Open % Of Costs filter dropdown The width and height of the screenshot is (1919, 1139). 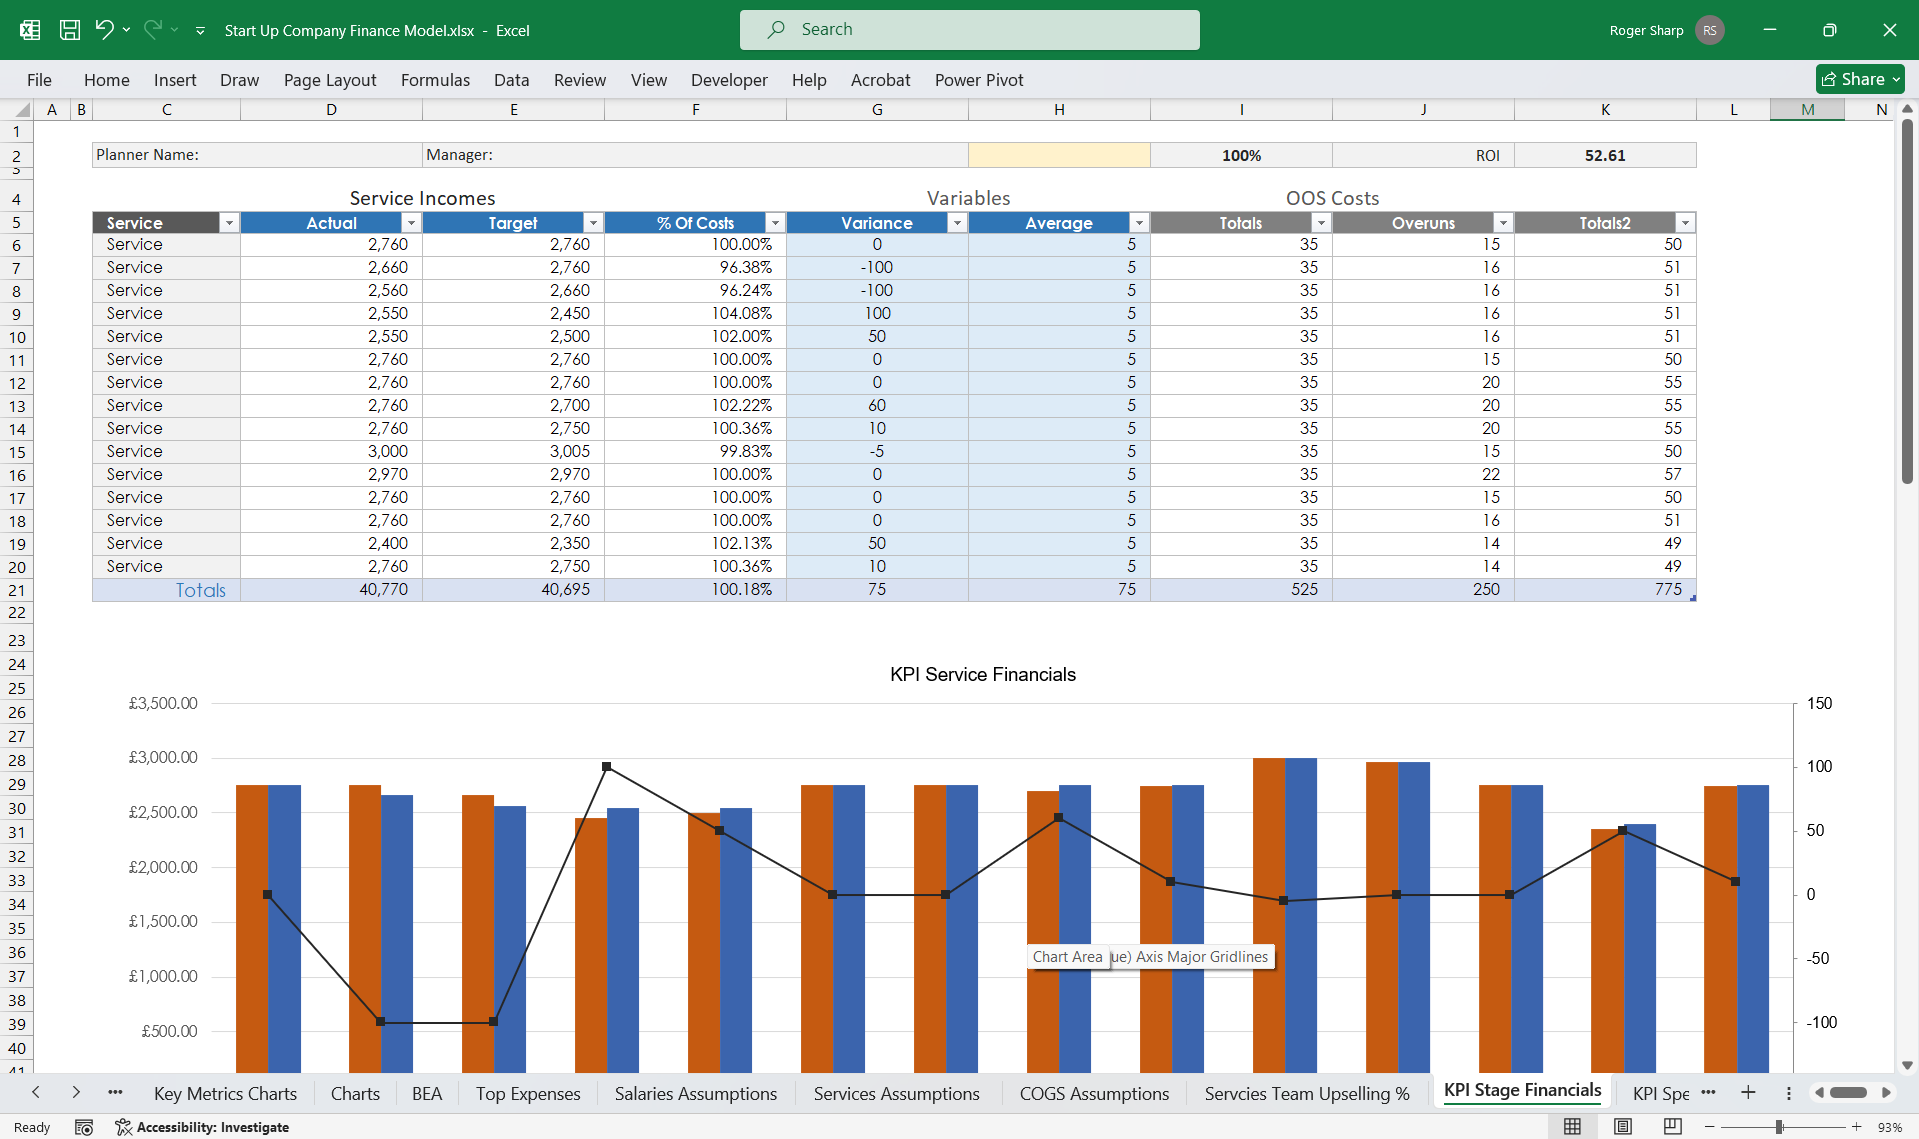point(775,223)
